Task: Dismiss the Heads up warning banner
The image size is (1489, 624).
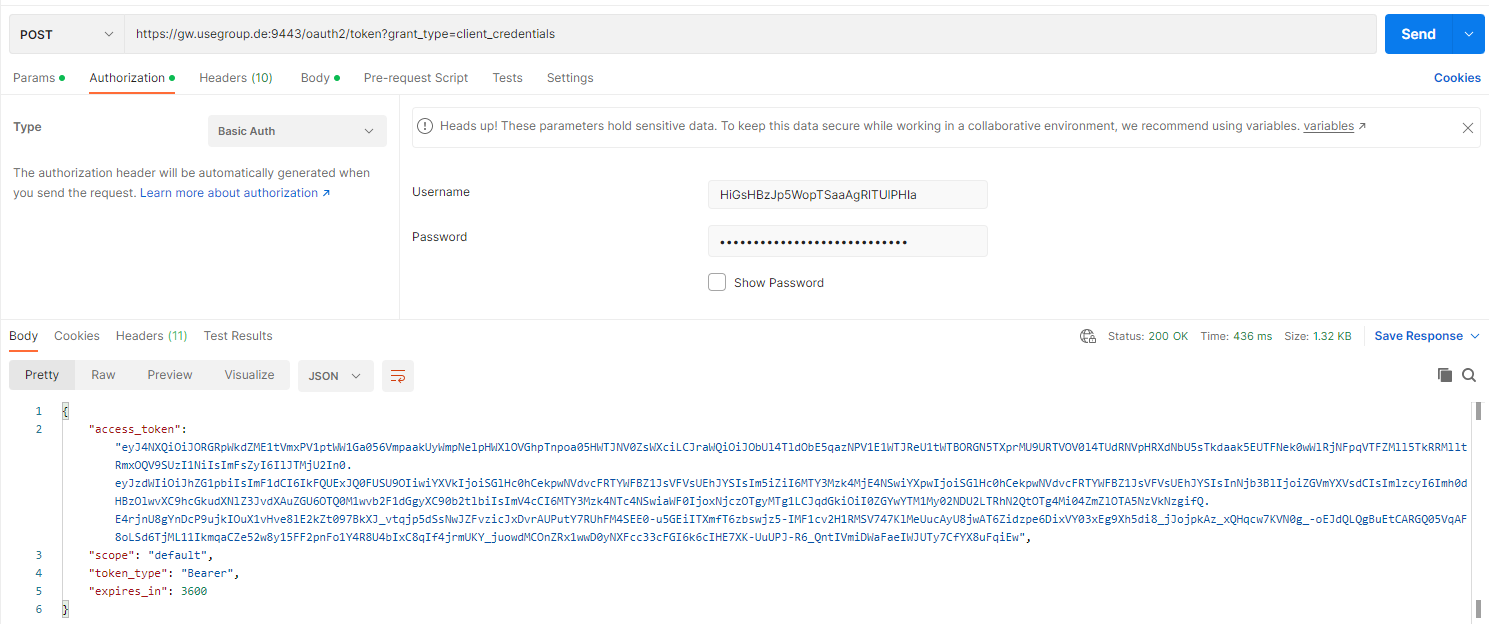Action: click(1467, 128)
